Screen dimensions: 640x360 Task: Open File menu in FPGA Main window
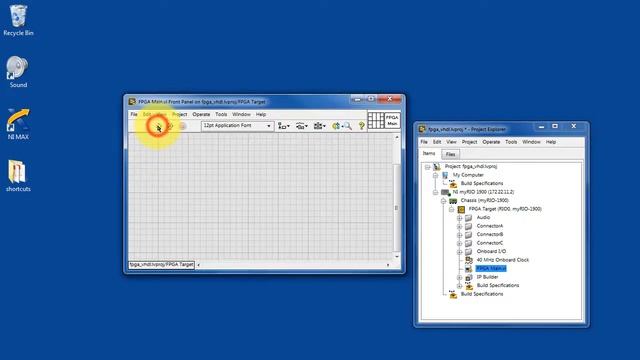pos(134,114)
